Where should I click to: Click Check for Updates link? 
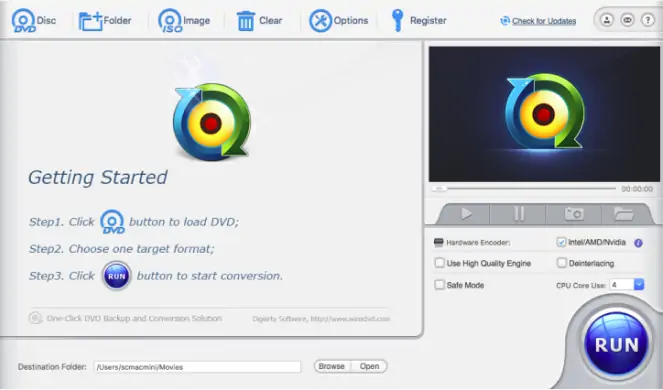(544, 21)
